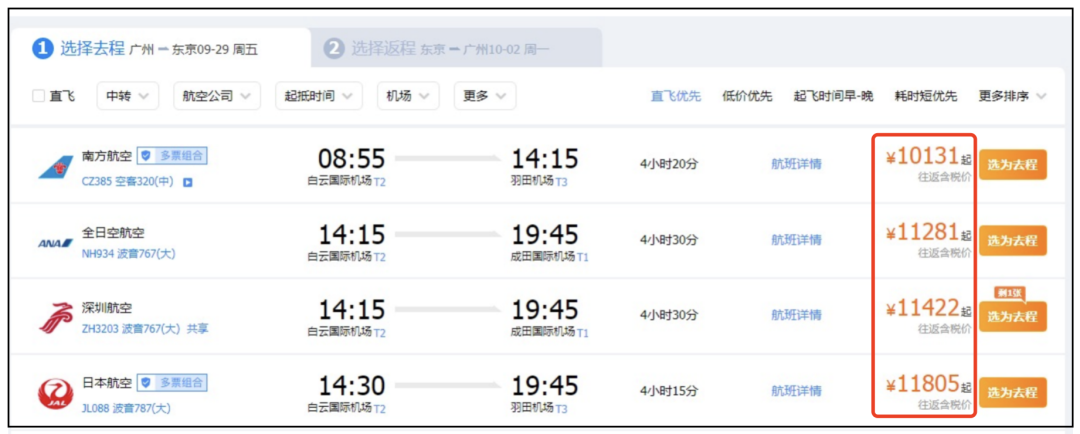Open the 中转 transfer dropdown
The height and width of the screenshot is (434, 1080).
click(x=128, y=96)
